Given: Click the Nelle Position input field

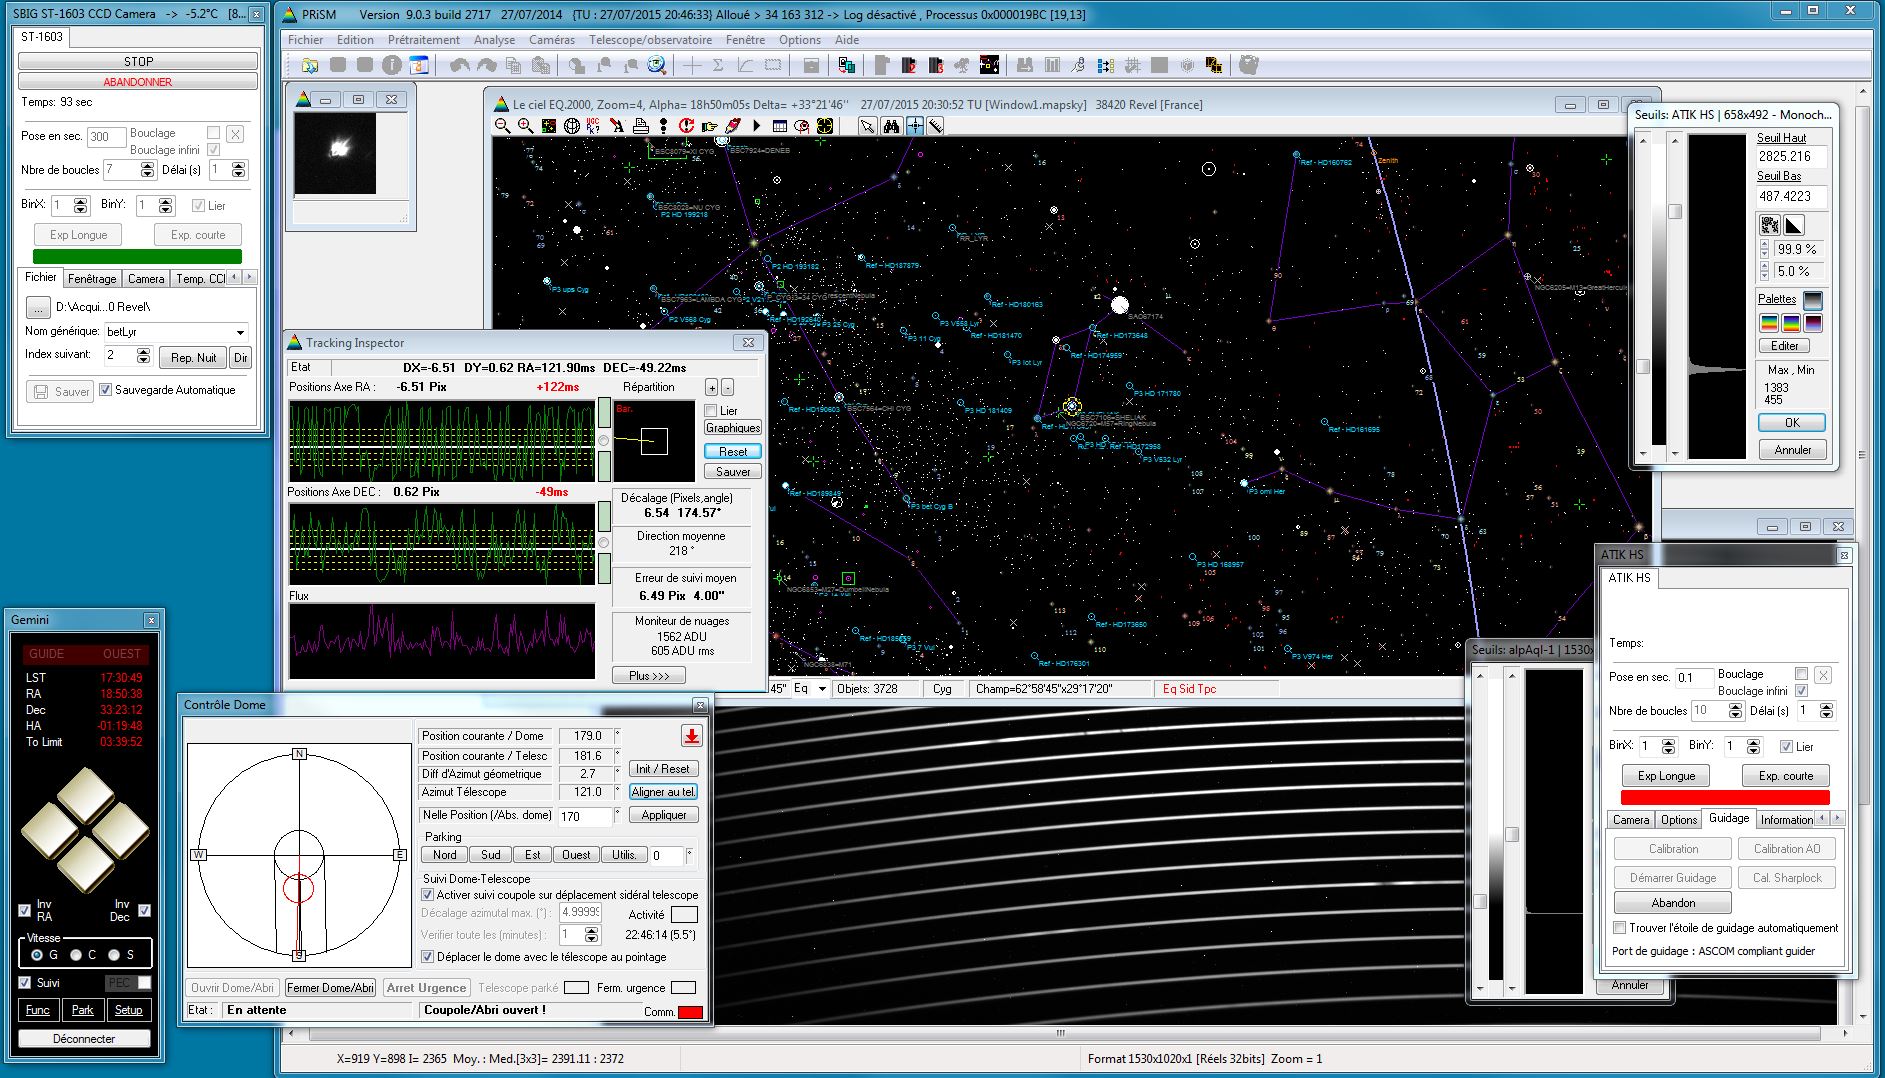Looking at the screenshot, I should pos(584,816).
